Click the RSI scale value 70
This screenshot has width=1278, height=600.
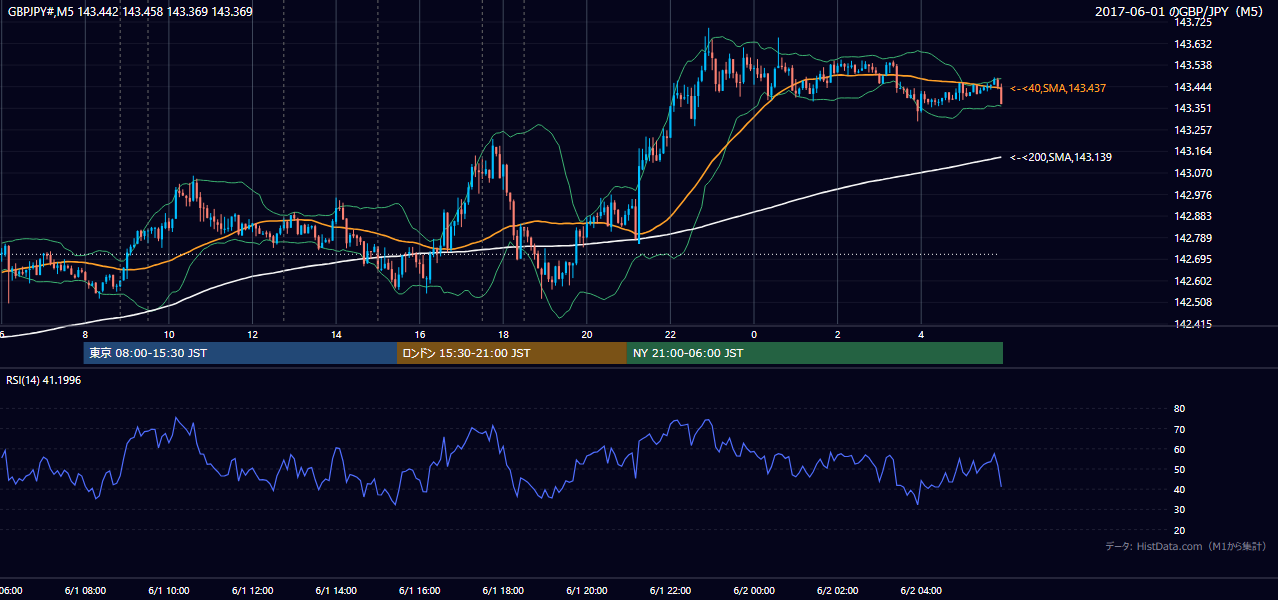pyautogui.click(x=1179, y=429)
